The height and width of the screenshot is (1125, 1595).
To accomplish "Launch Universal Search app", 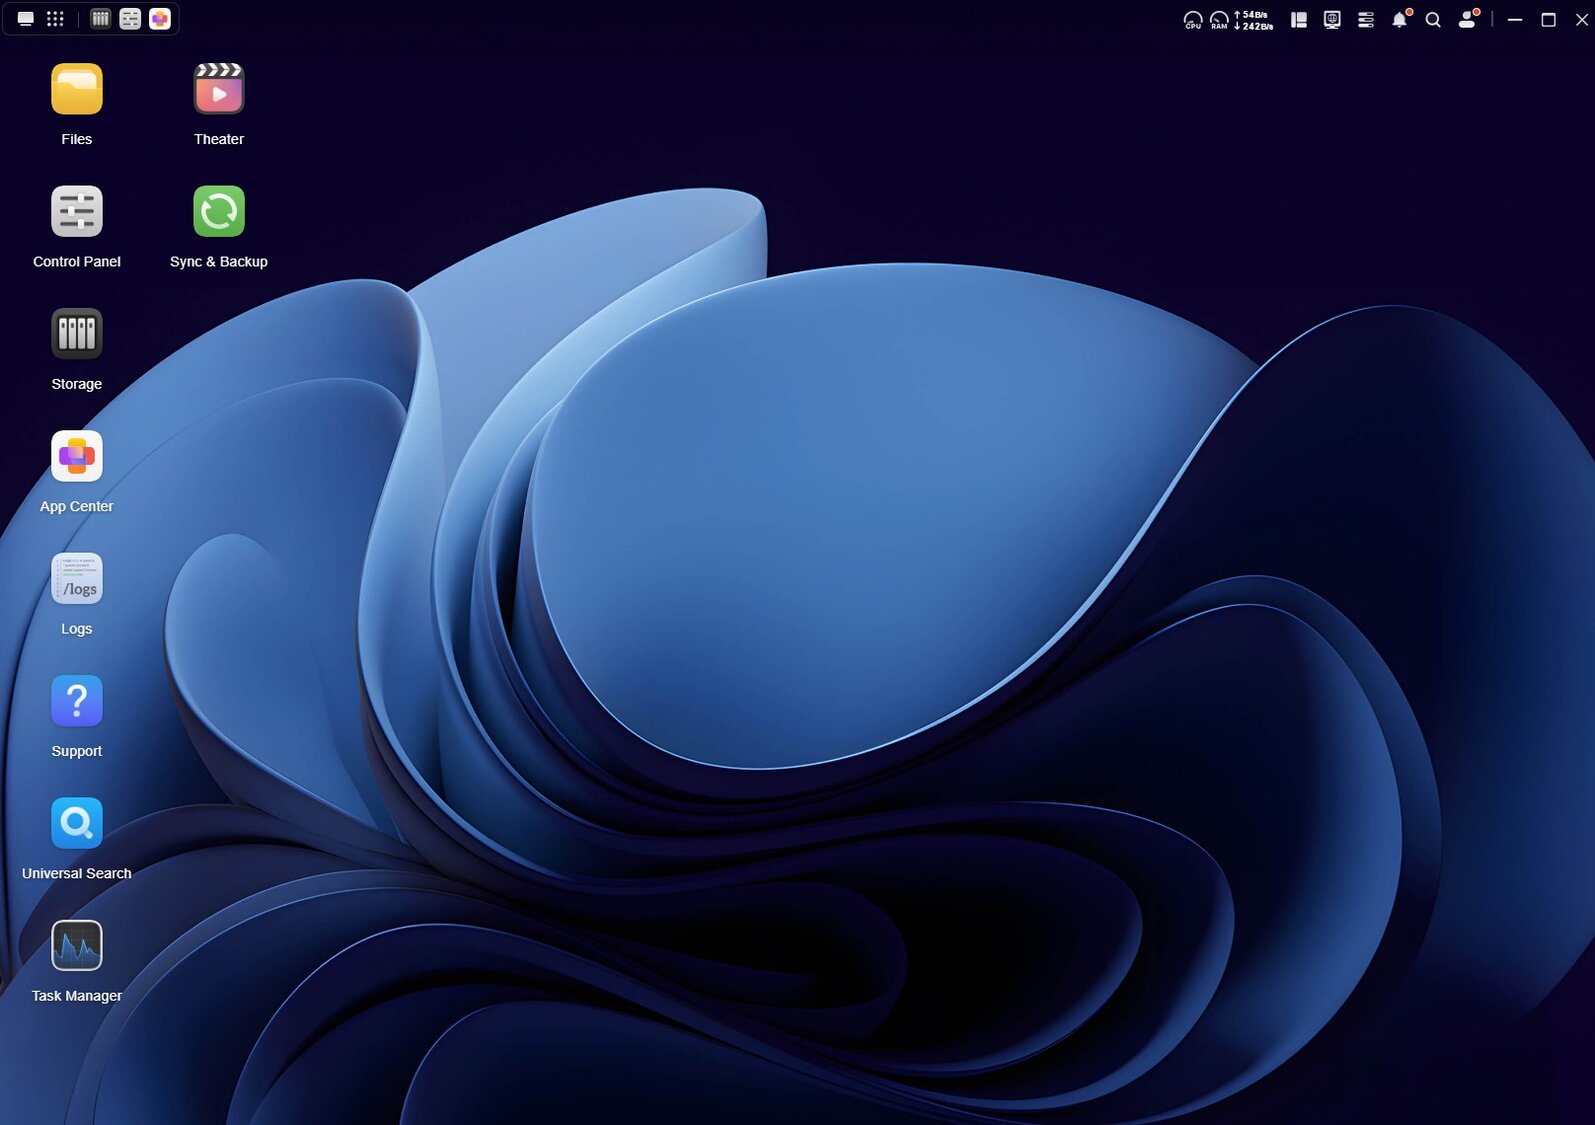I will (x=76, y=824).
